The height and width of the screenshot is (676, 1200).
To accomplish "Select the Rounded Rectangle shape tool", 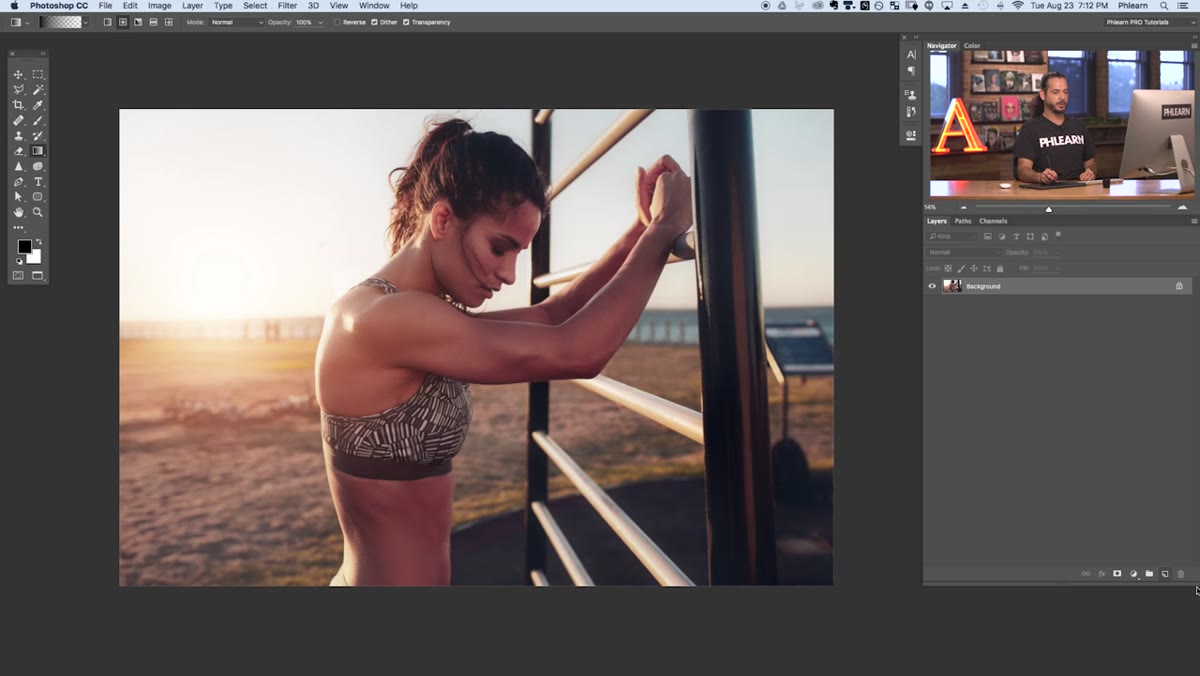I will (38, 197).
